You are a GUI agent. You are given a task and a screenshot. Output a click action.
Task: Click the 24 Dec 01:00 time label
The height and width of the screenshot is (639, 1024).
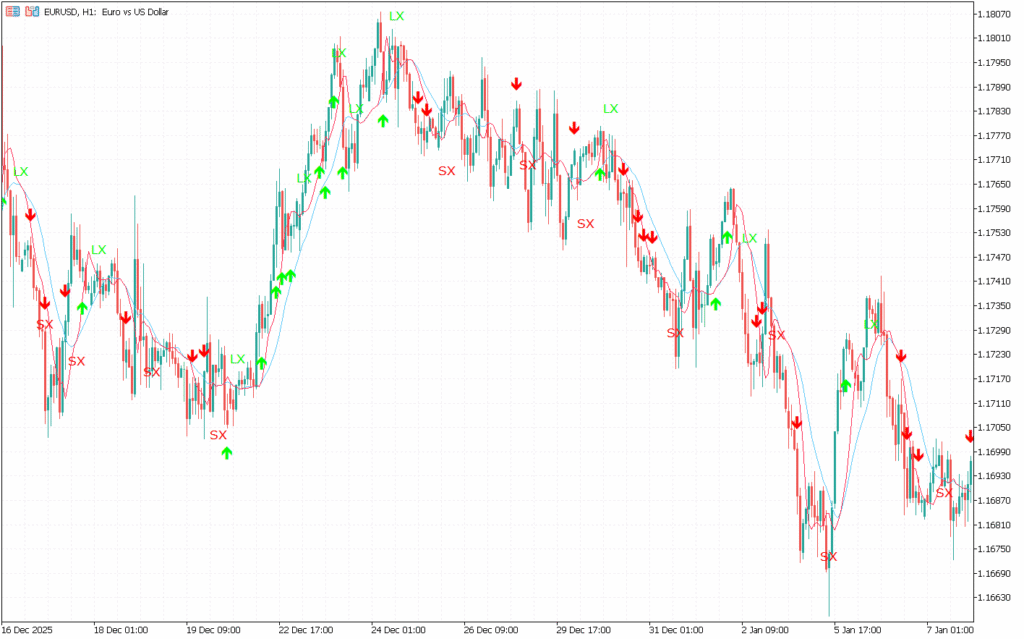tap(398, 630)
